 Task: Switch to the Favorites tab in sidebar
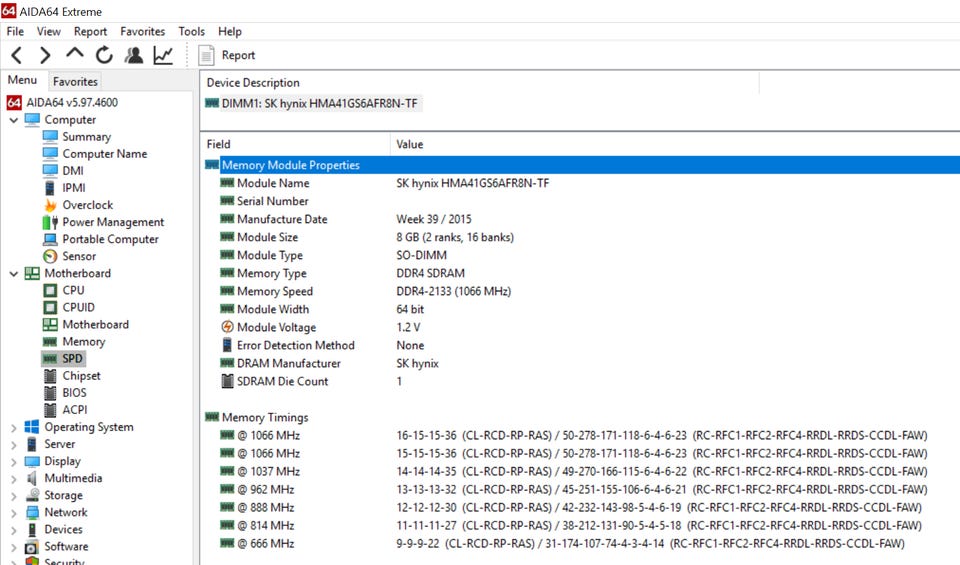[75, 81]
